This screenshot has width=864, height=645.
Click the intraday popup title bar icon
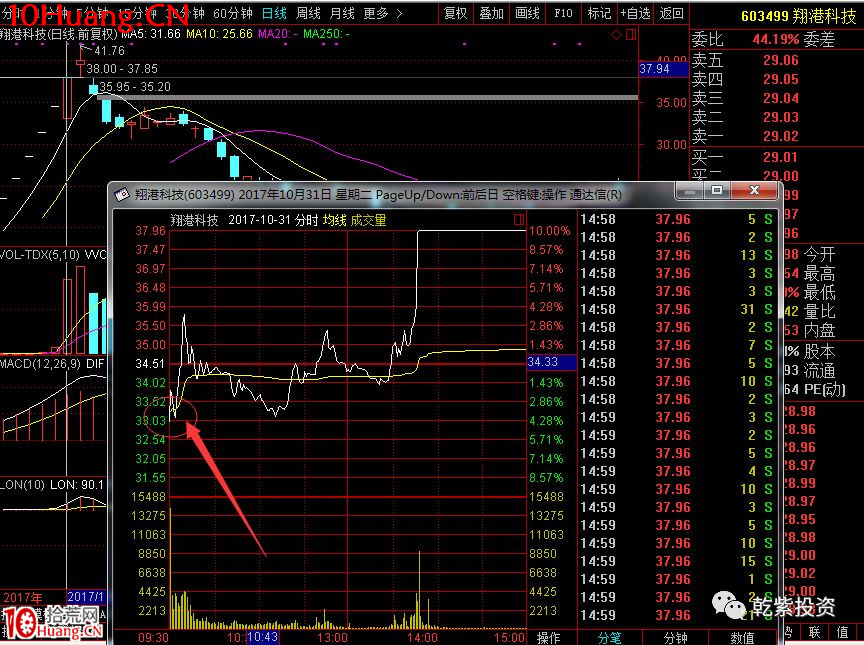122,194
